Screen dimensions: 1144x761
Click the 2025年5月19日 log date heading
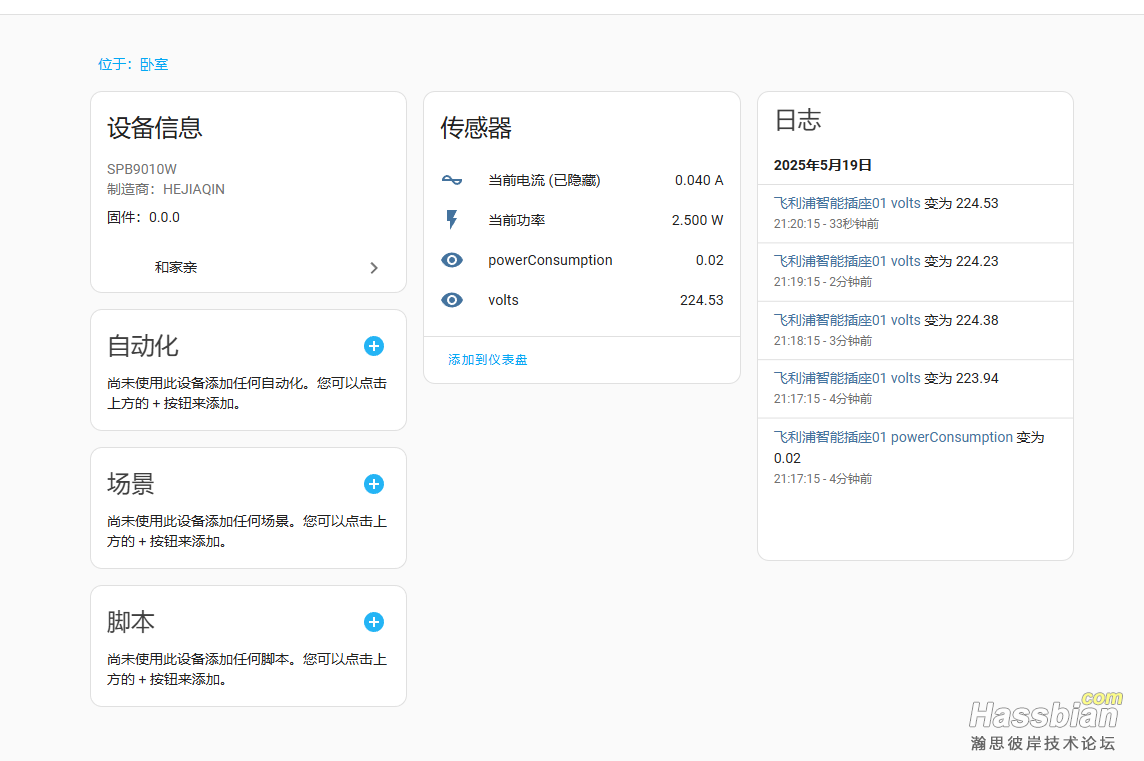click(x=823, y=165)
